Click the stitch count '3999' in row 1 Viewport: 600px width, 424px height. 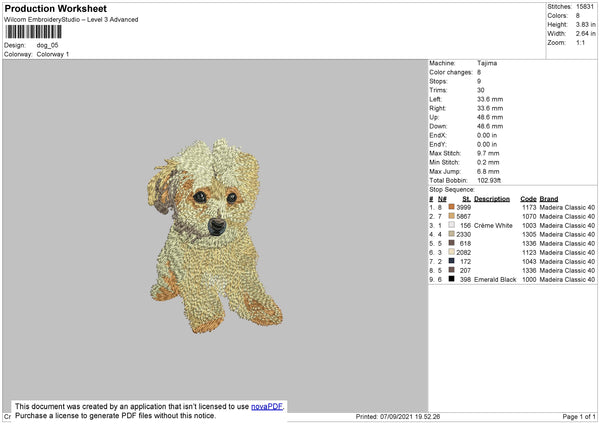tap(463, 207)
